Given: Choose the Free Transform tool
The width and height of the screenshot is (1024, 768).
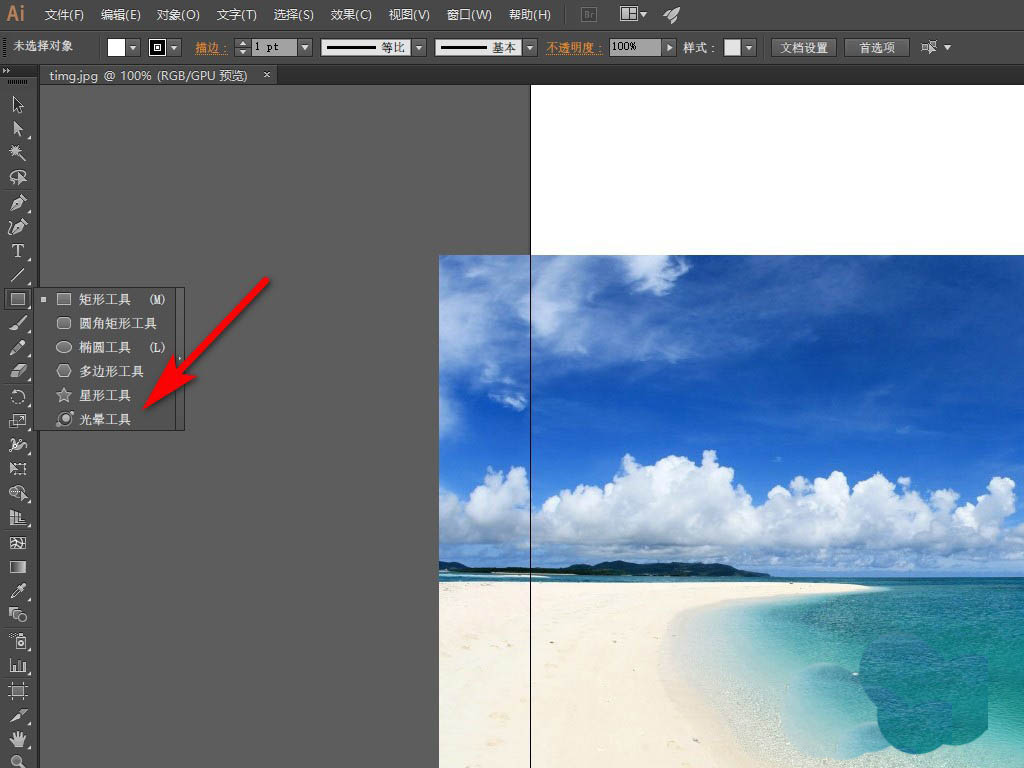Looking at the screenshot, I should coord(18,469).
